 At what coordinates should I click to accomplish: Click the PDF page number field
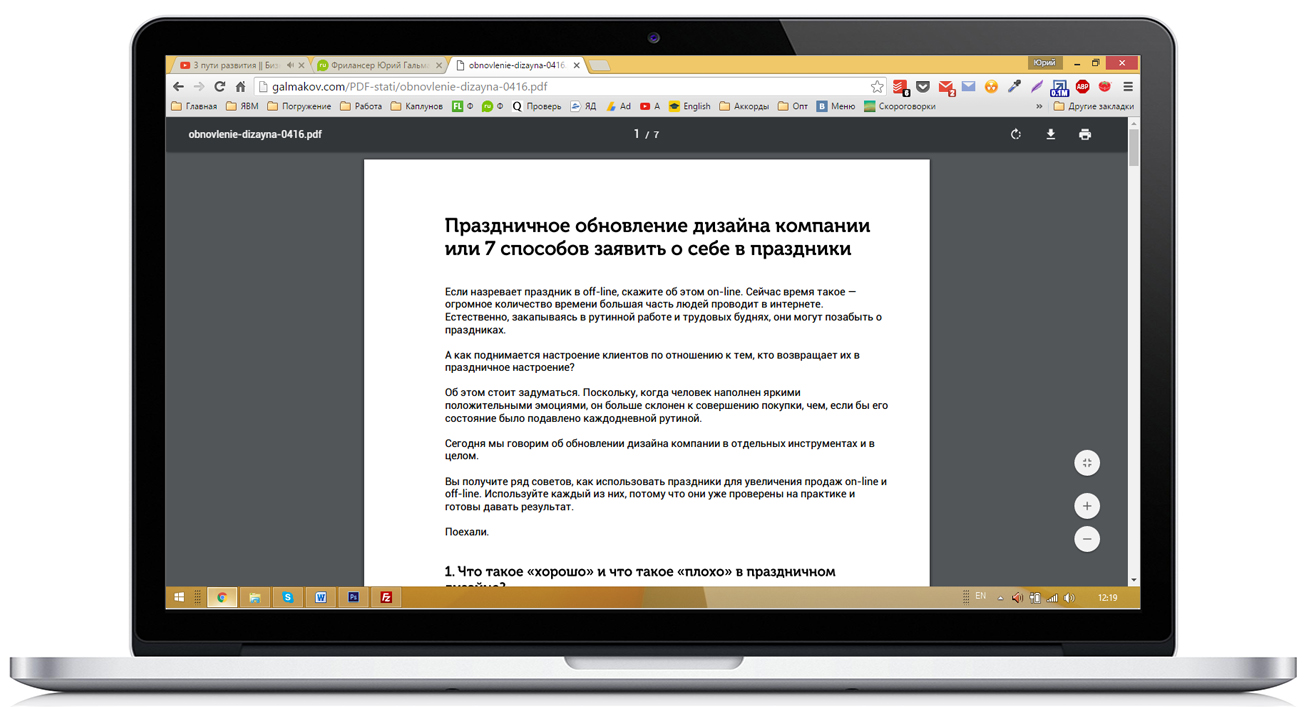(x=637, y=134)
